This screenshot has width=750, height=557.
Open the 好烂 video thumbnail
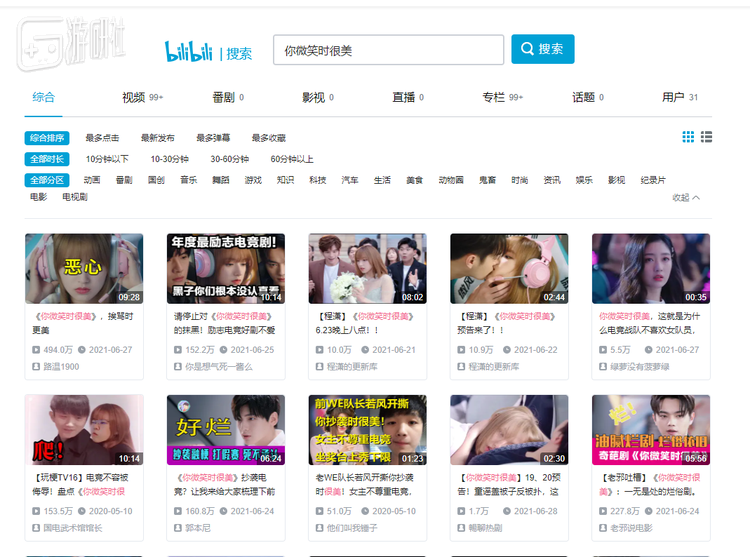(x=225, y=430)
